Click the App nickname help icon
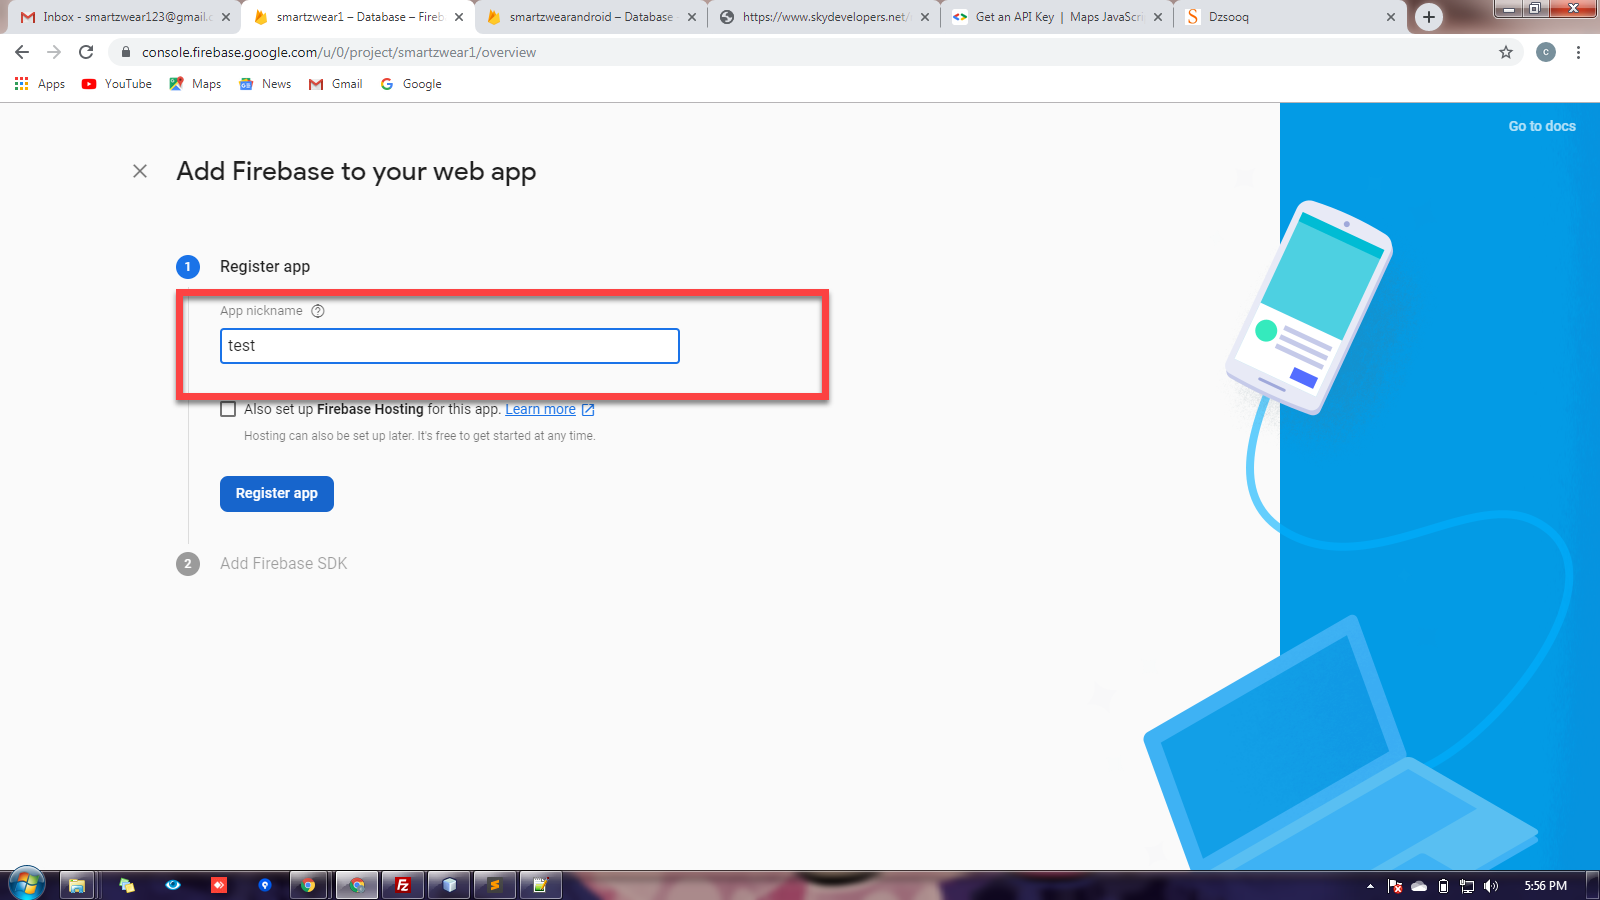 318,311
